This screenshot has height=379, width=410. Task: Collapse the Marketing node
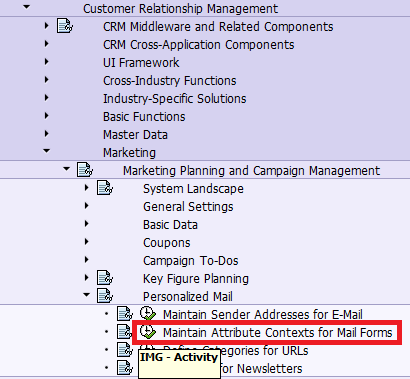46,151
